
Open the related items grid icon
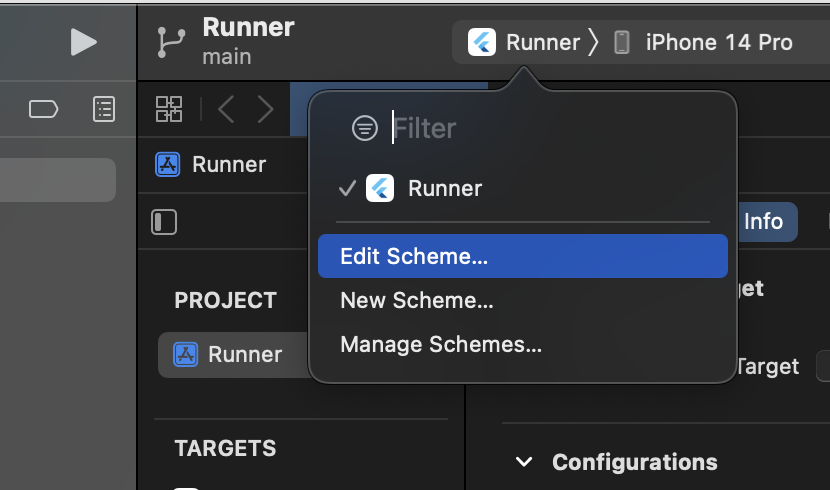(169, 109)
